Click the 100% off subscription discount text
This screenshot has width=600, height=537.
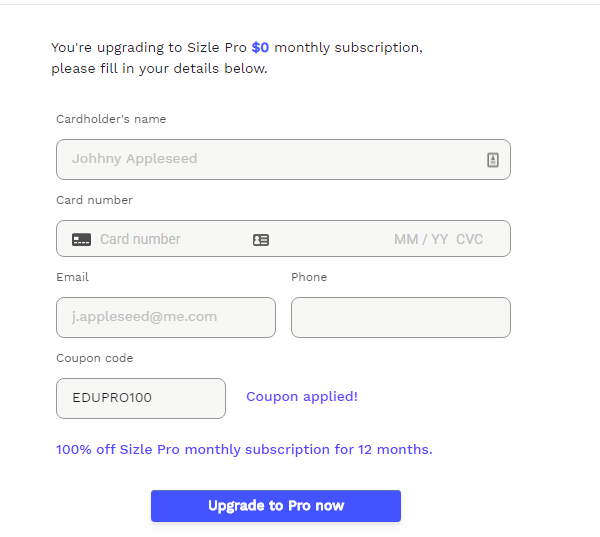[x=244, y=450]
